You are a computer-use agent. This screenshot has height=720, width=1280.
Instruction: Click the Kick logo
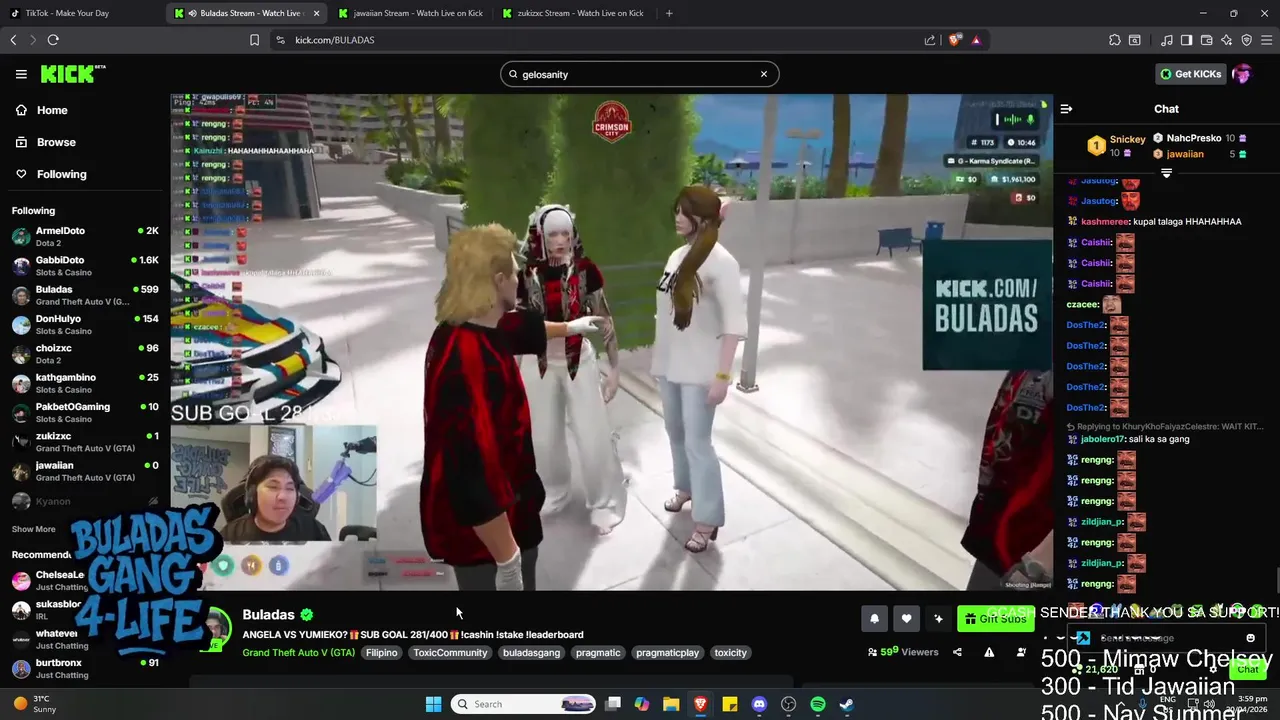pyautogui.click(x=72, y=74)
